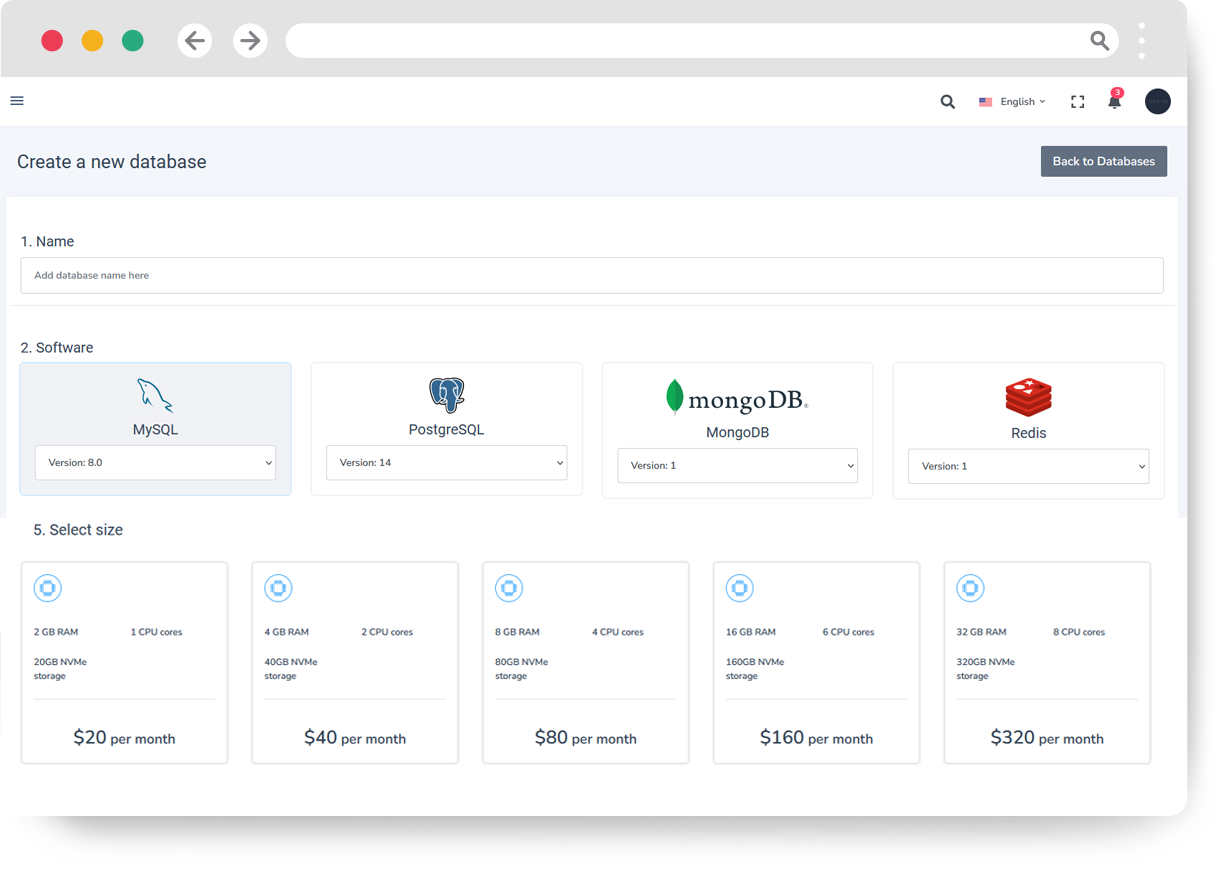Viewport: 1219px width, 880px height.
Task: Select the 2 GB RAM size plan
Action: (x=124, y=662)
